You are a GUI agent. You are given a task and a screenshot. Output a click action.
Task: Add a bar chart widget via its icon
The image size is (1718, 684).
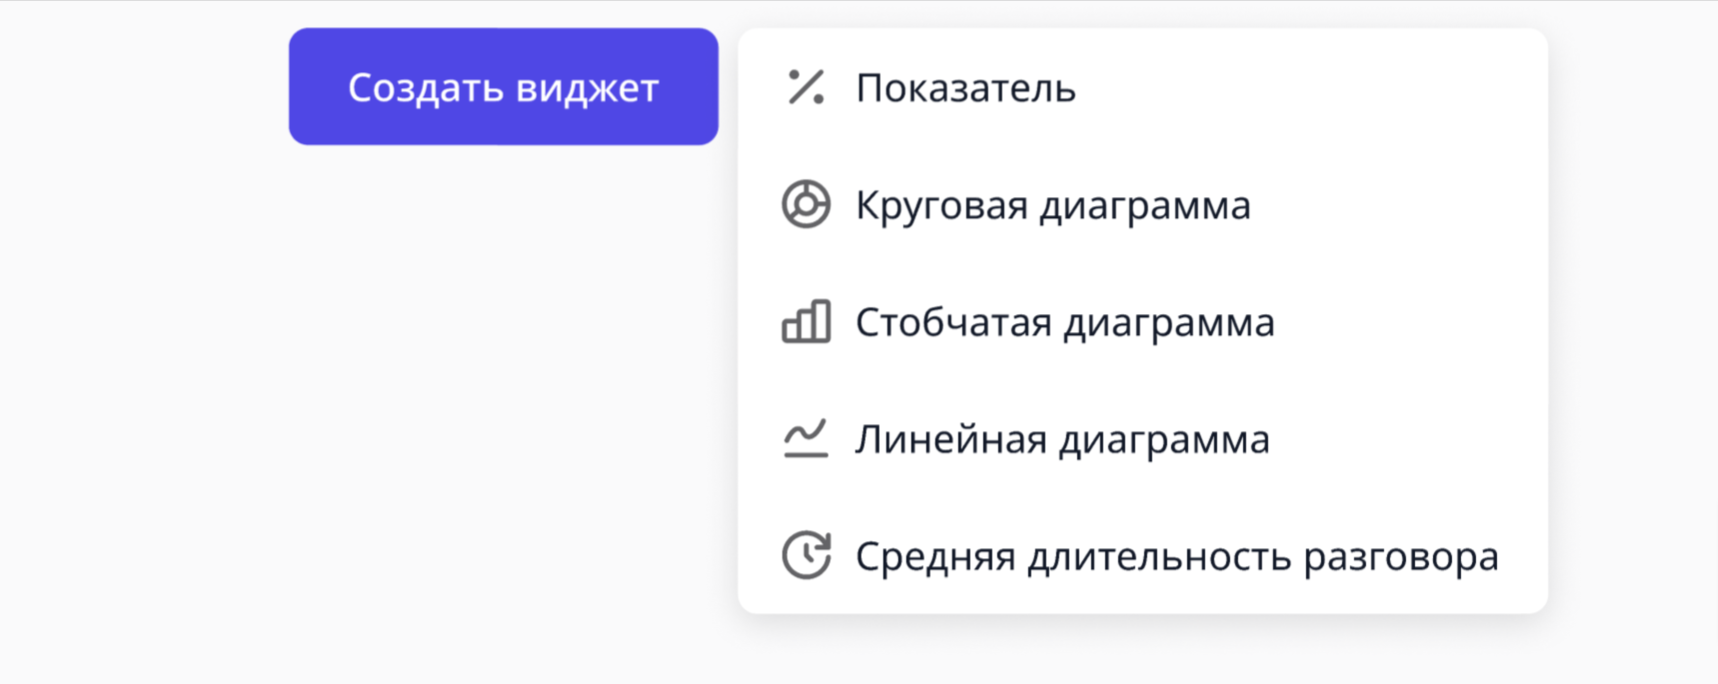[806, 322]
